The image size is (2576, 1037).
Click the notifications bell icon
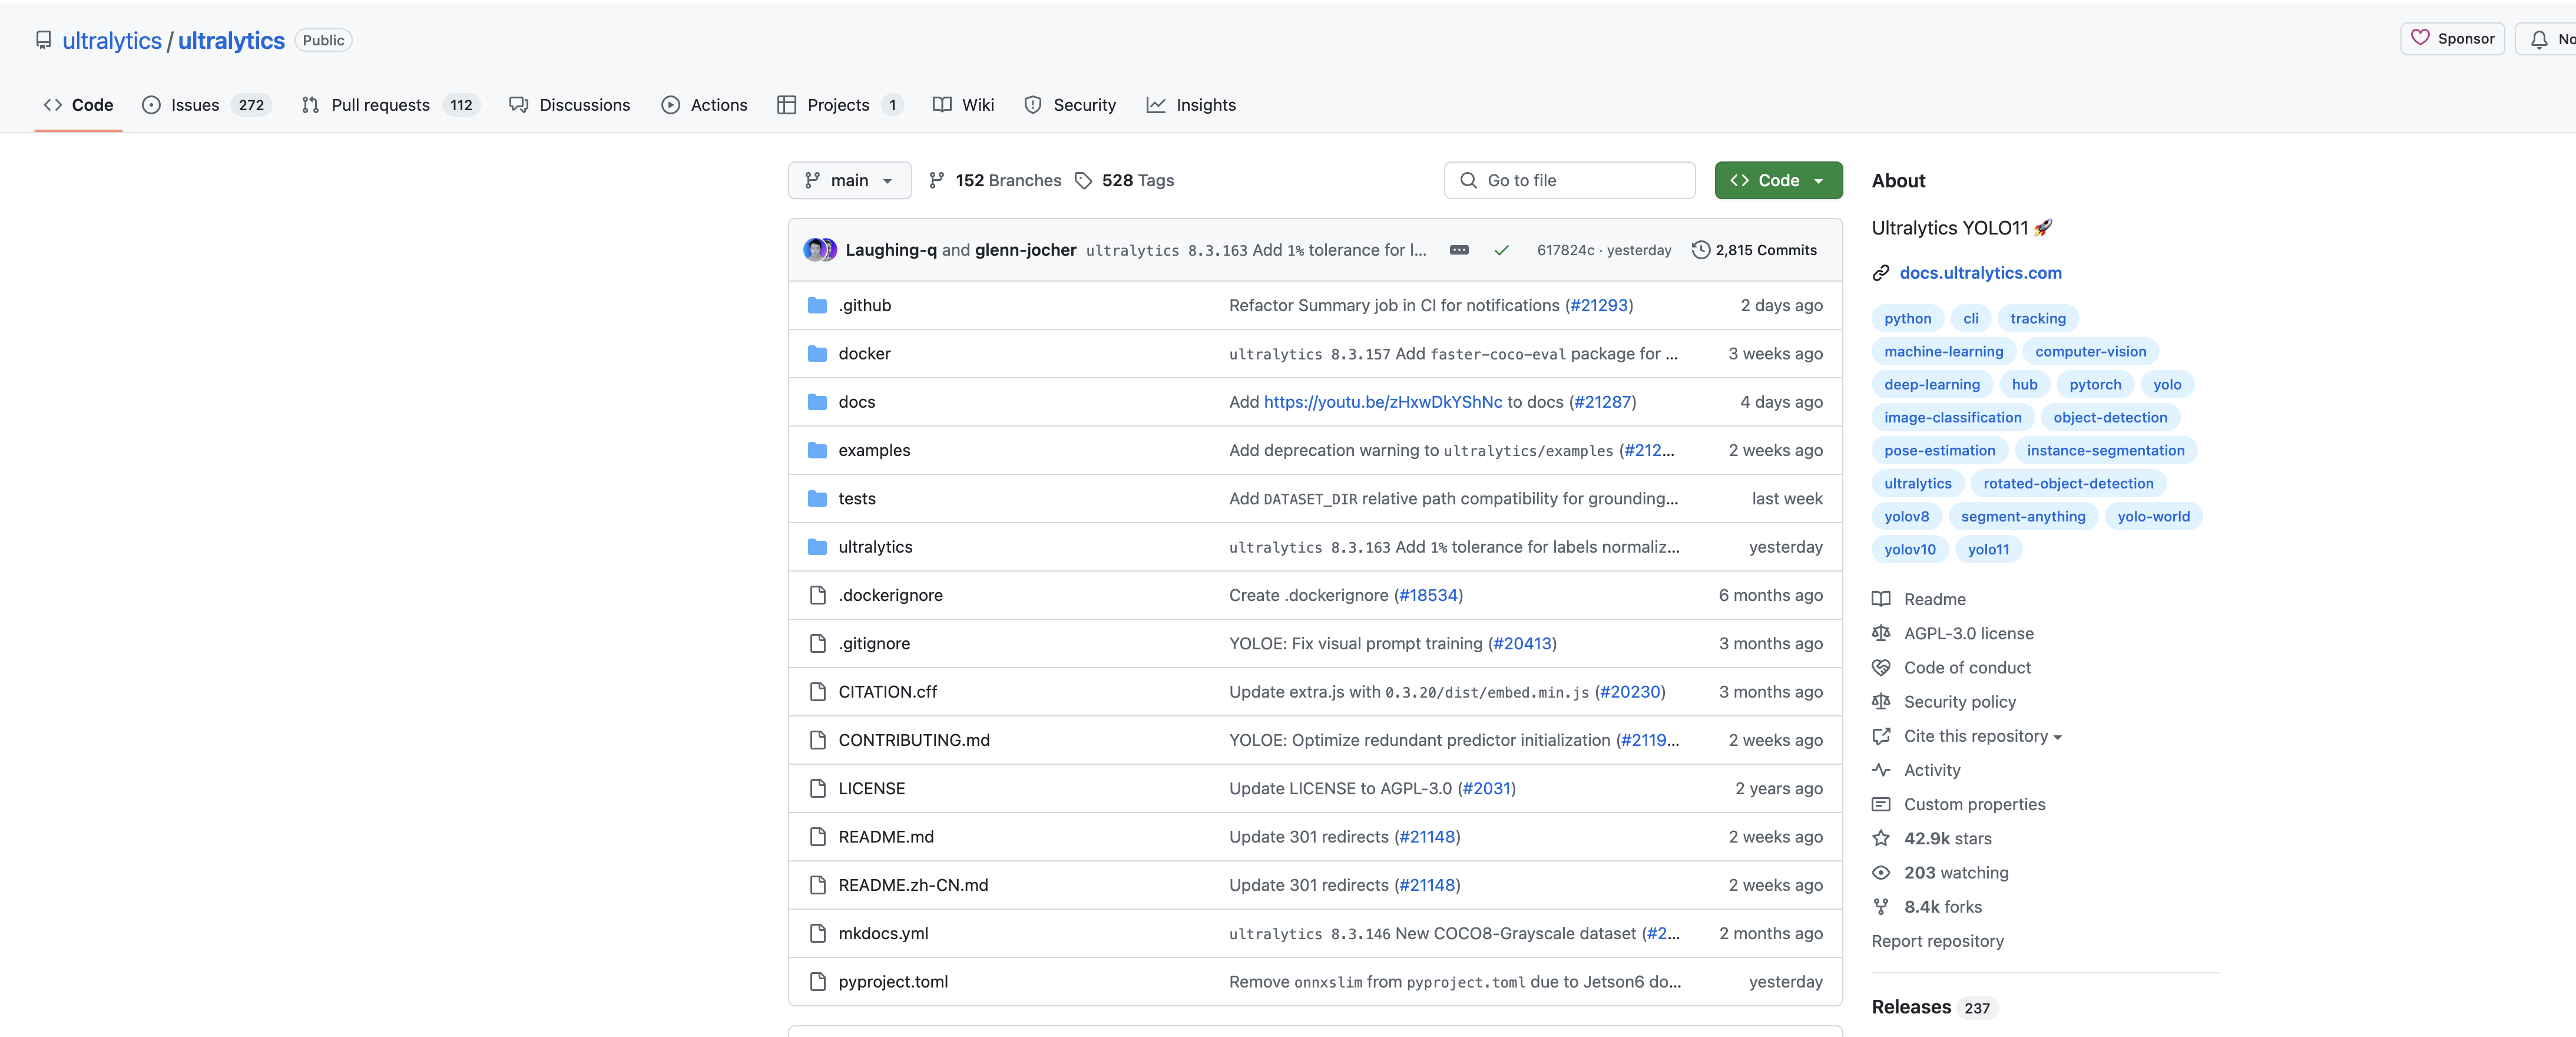pyautogui.click(x=2539, y=39)
